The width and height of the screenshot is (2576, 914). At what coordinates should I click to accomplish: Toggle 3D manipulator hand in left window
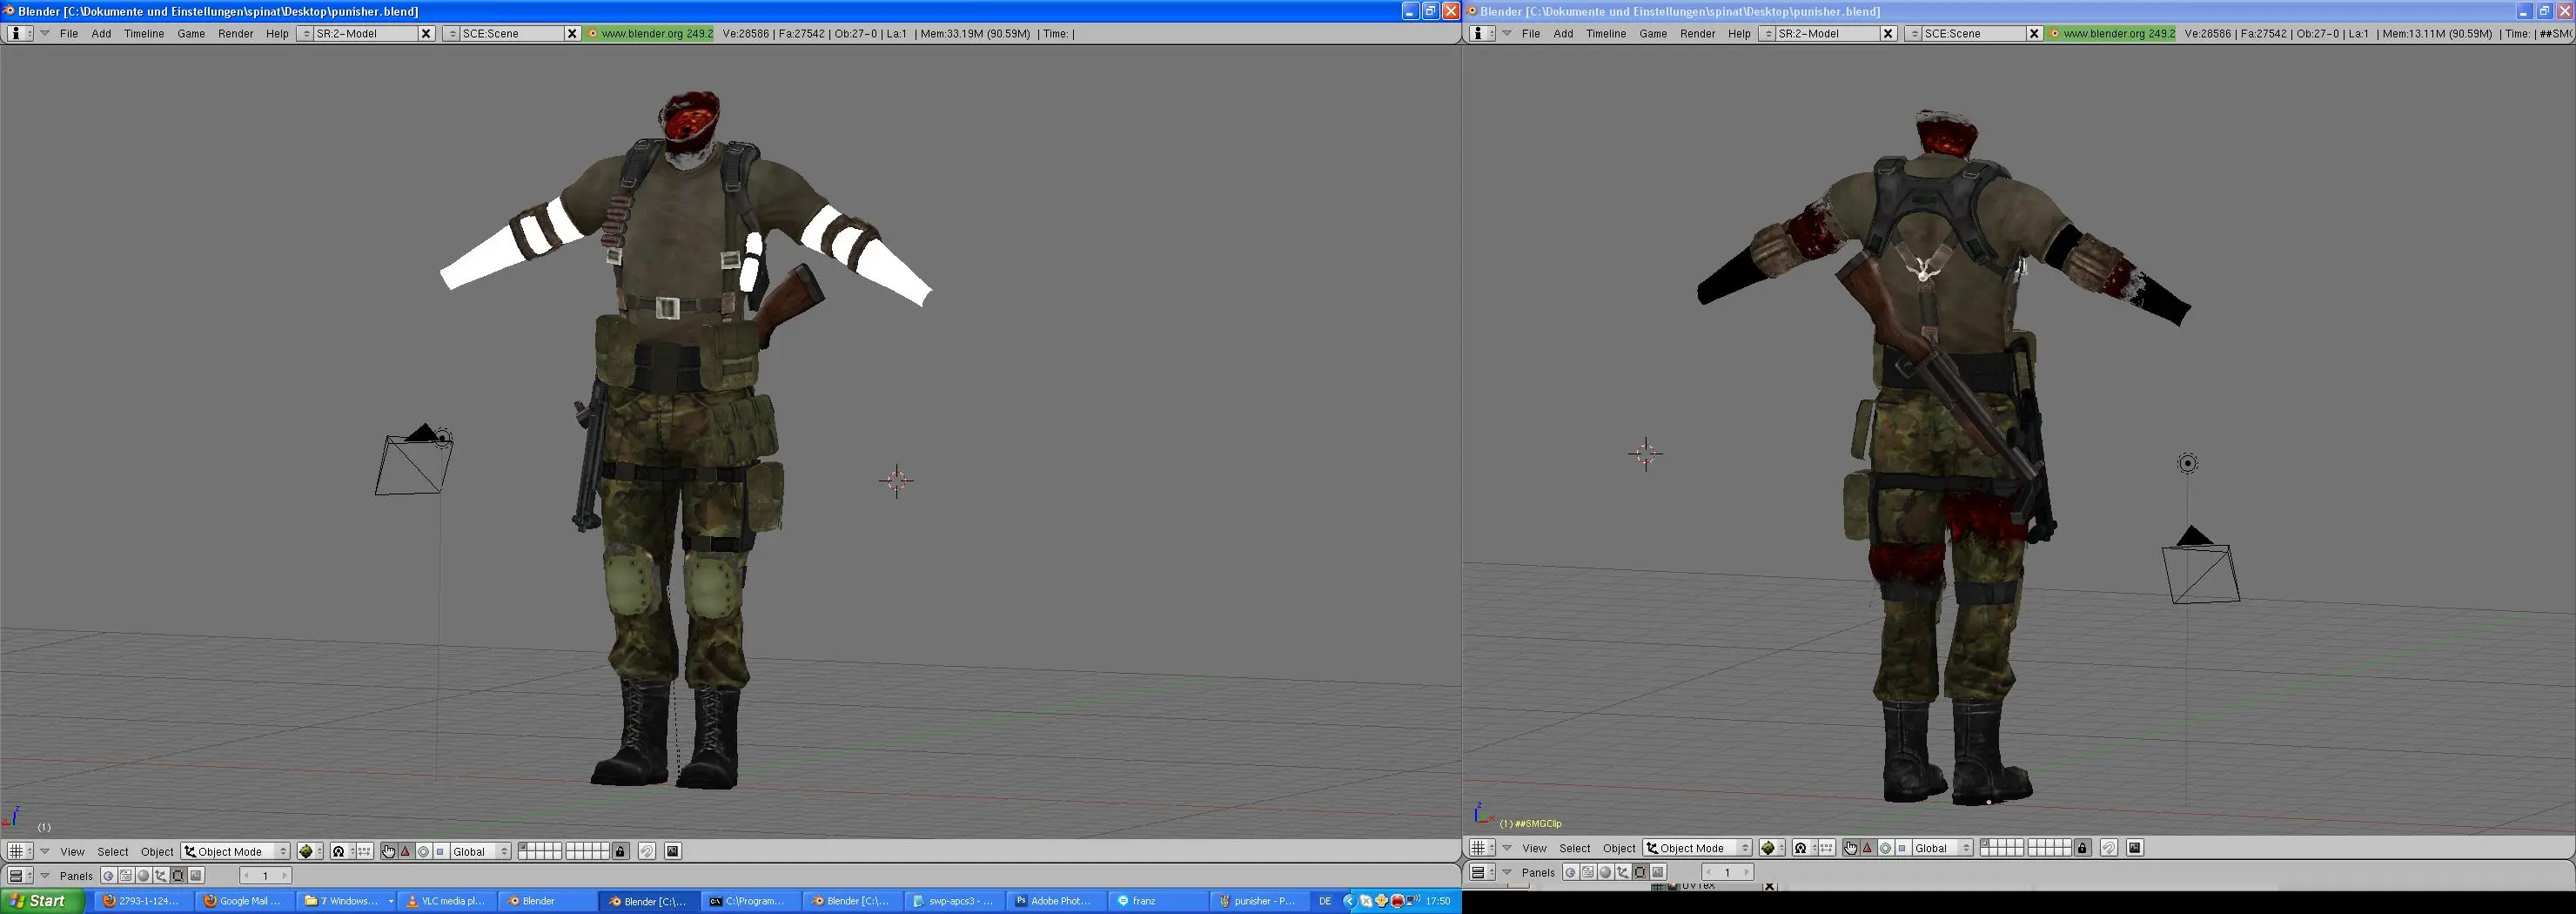pos(389,852)
